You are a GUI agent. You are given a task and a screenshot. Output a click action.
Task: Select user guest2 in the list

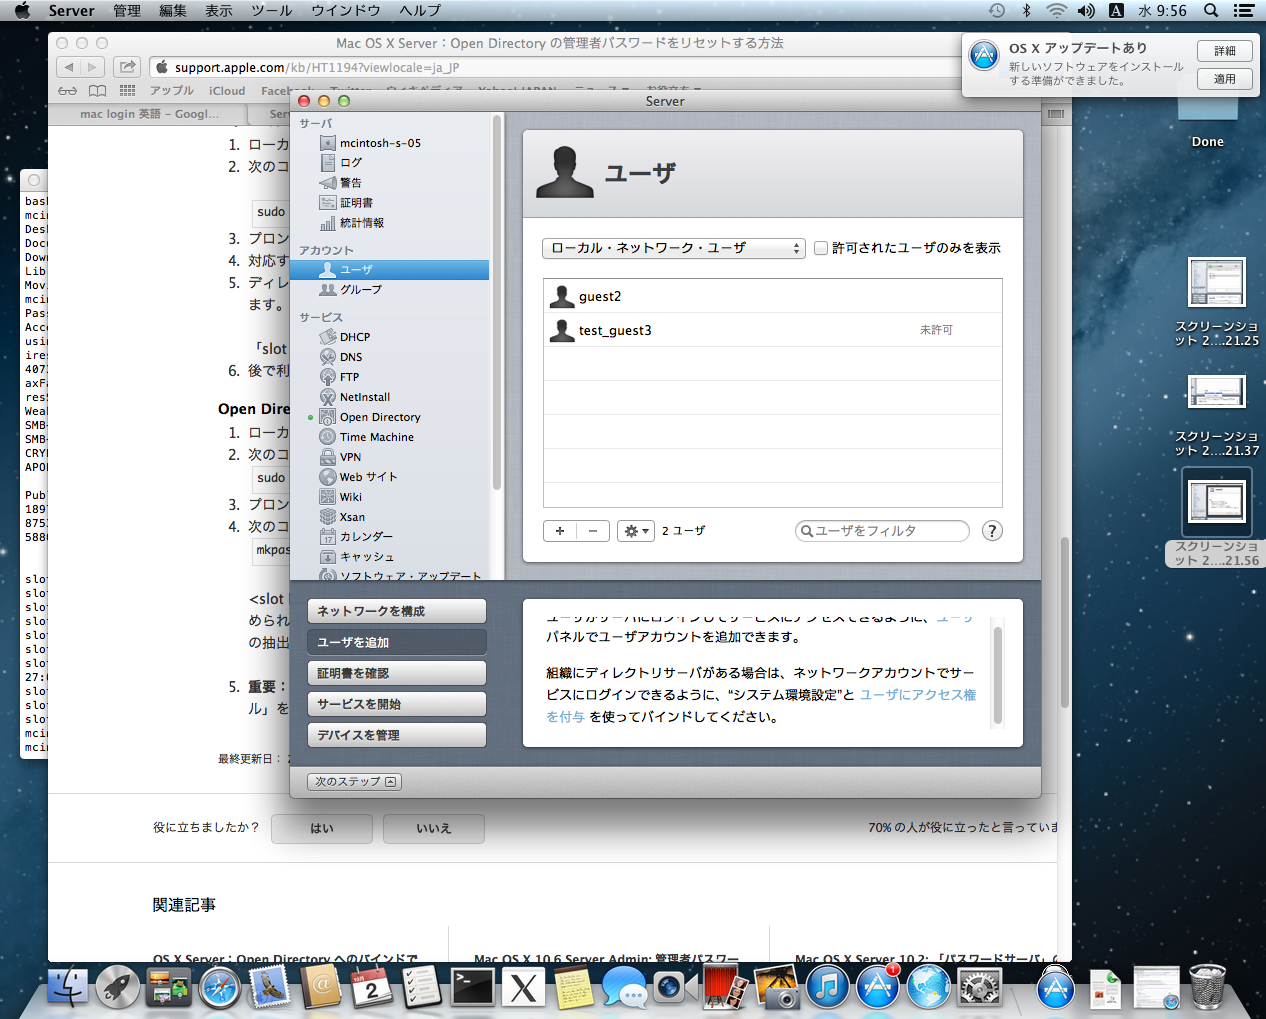(x=773, y=296)
